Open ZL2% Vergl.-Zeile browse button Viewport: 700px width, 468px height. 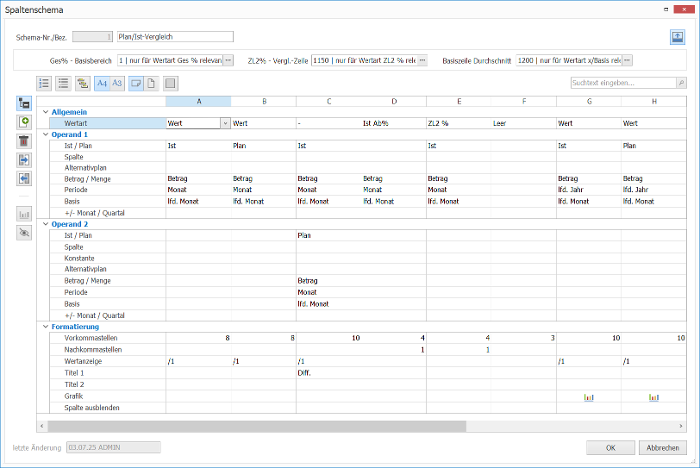pos(422,60)
